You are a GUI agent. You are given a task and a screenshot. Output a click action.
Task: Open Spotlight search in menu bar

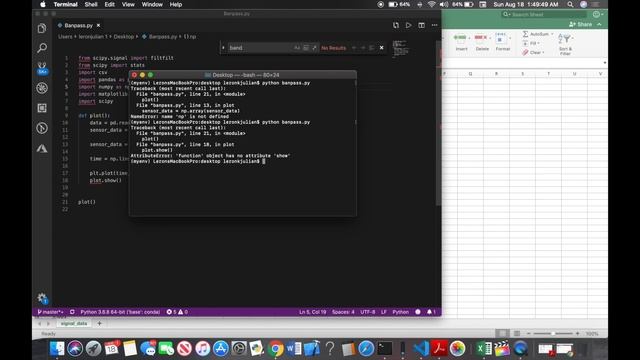tap(570, 4)
